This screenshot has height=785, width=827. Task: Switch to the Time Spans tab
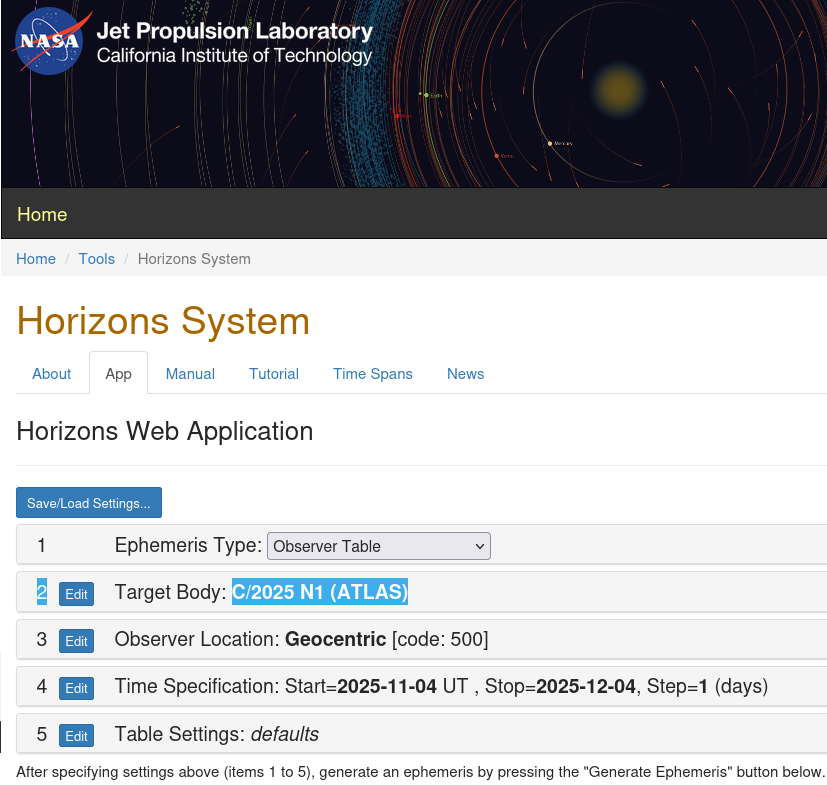373,374
